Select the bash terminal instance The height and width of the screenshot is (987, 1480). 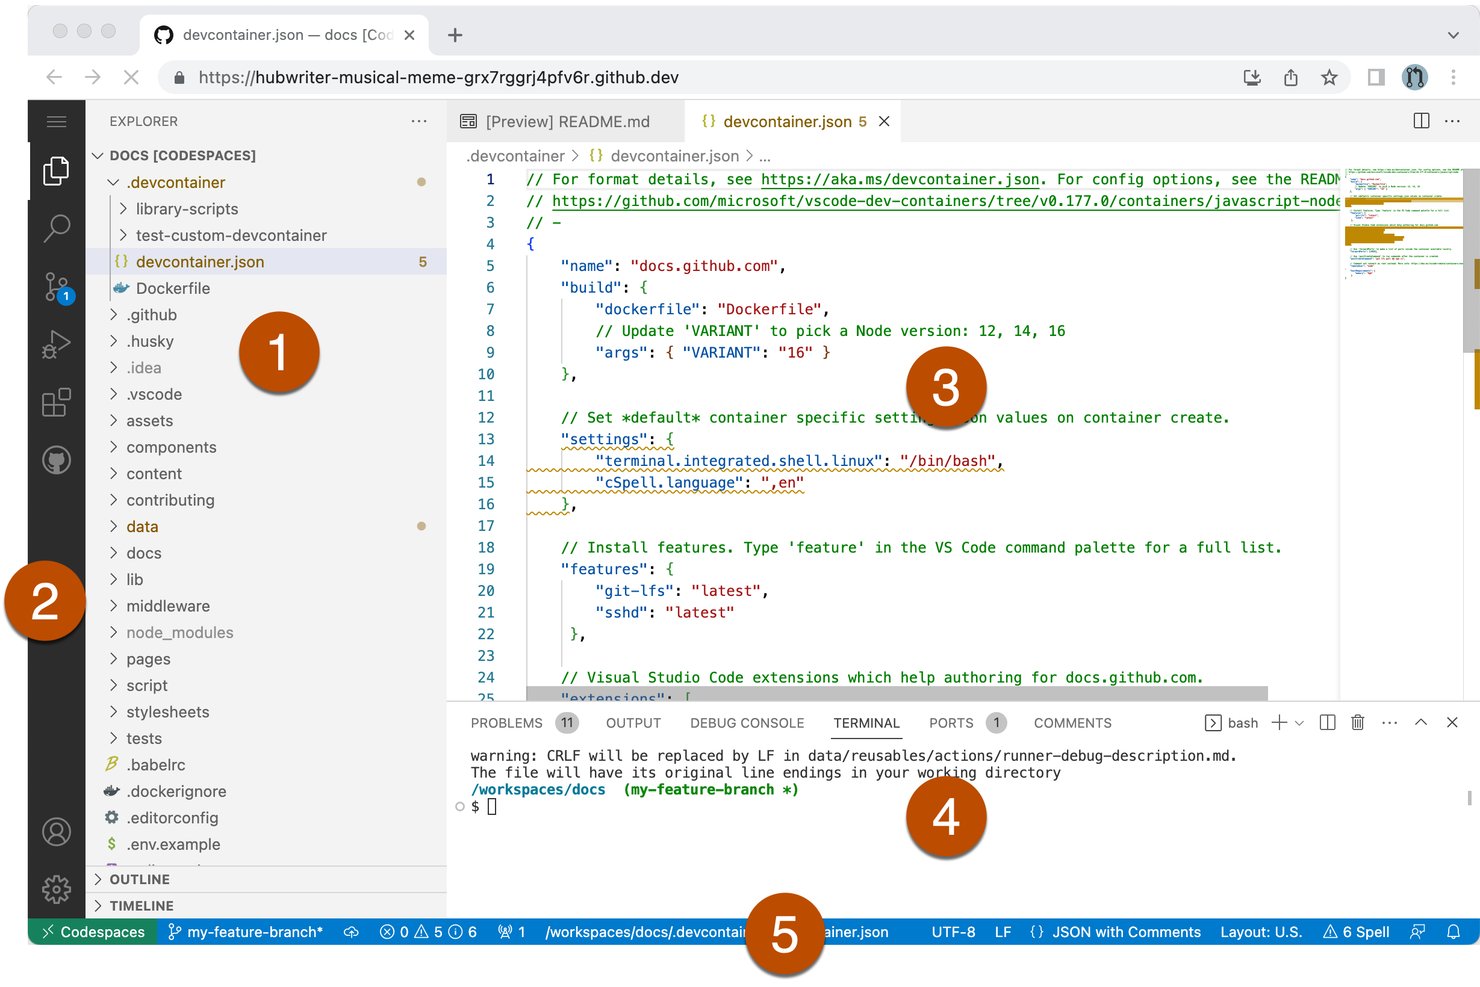[x=1232, y=723]
